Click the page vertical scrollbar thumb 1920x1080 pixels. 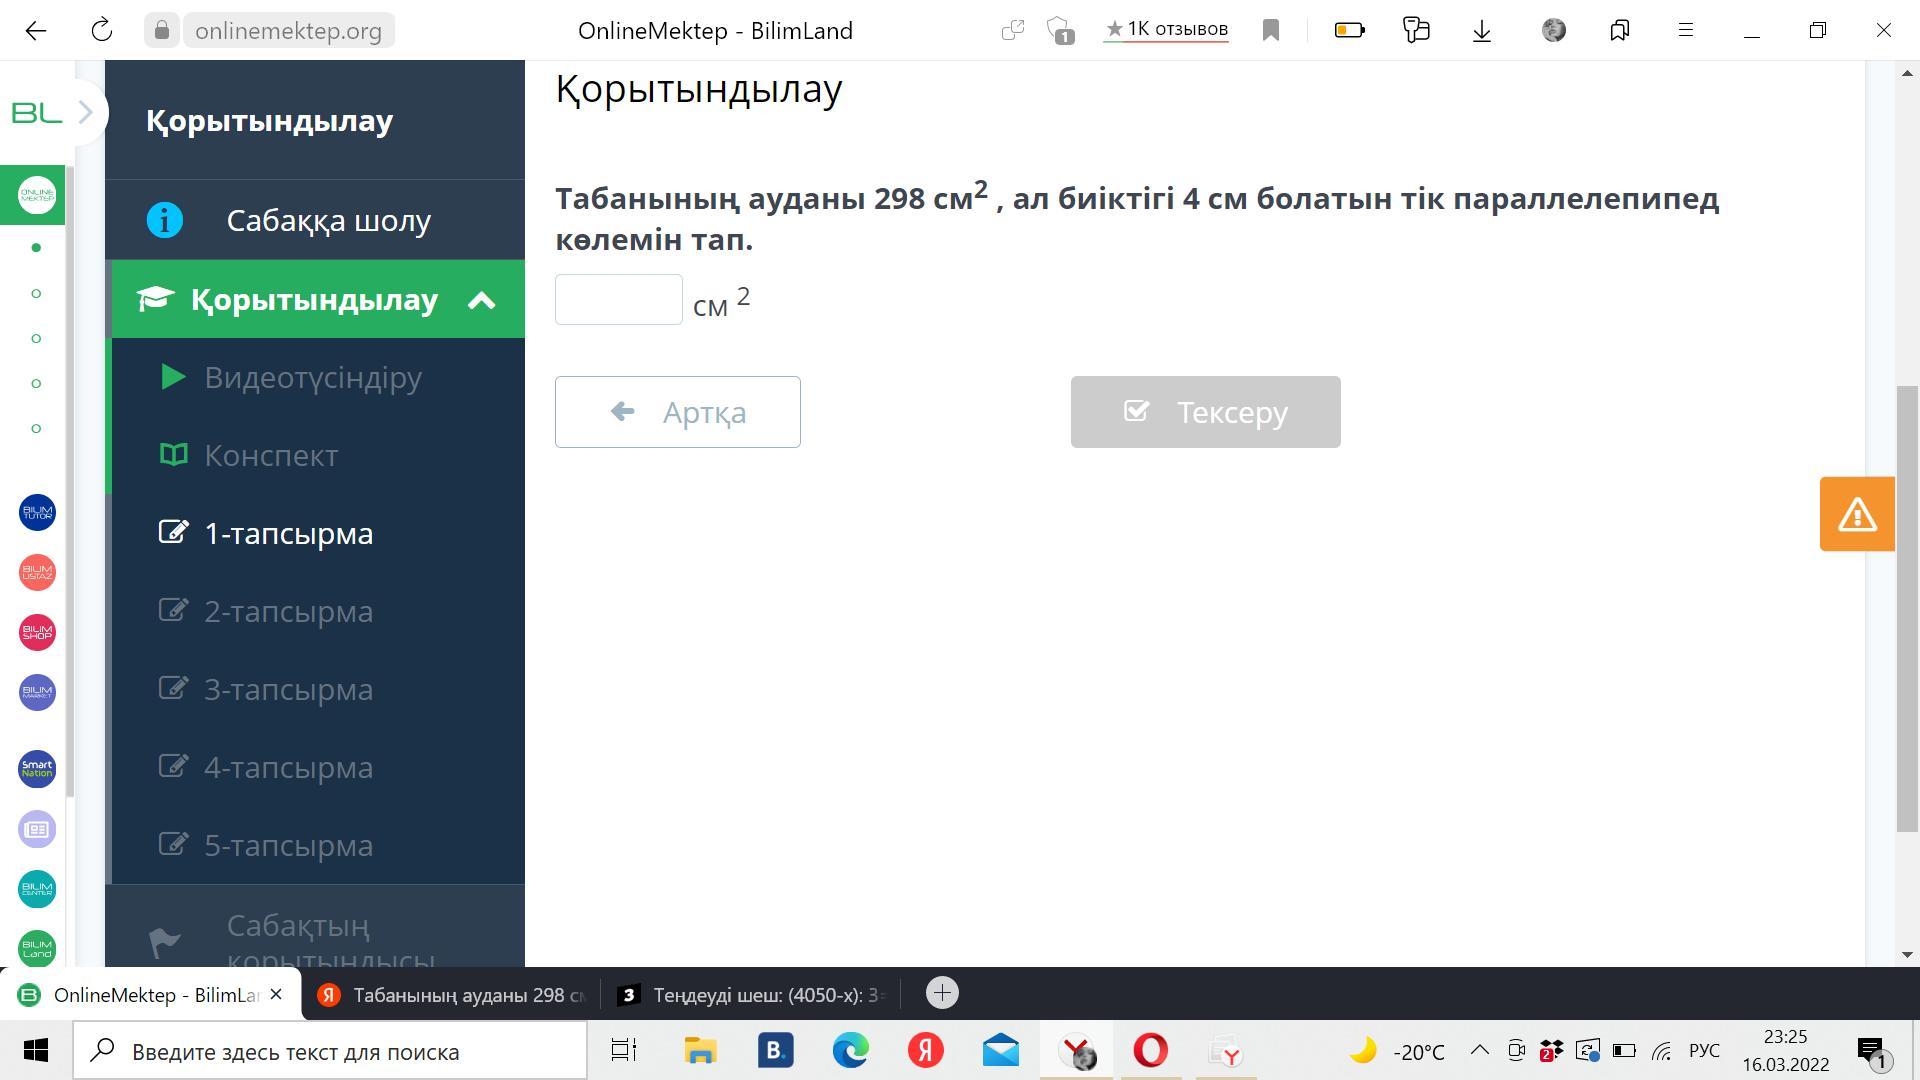1907,606
